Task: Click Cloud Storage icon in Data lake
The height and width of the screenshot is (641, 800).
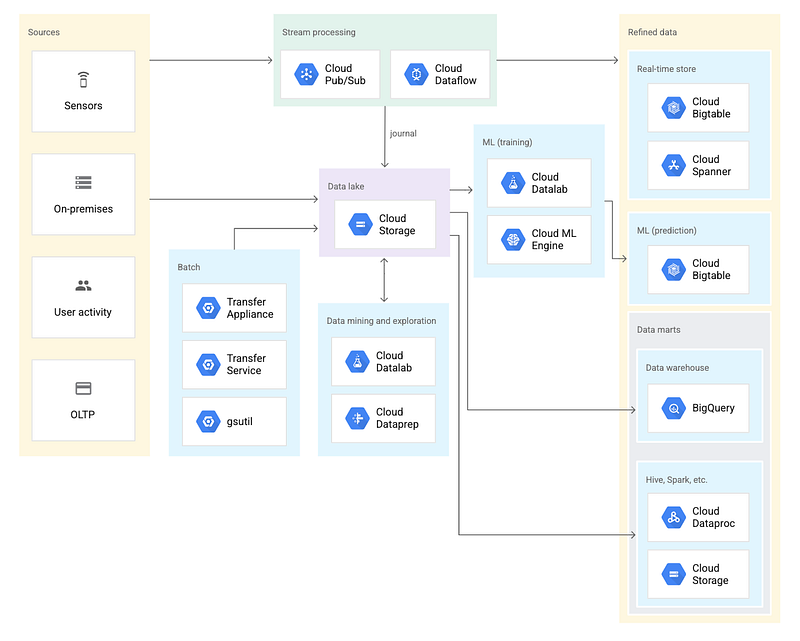Action: coord(360,225)
